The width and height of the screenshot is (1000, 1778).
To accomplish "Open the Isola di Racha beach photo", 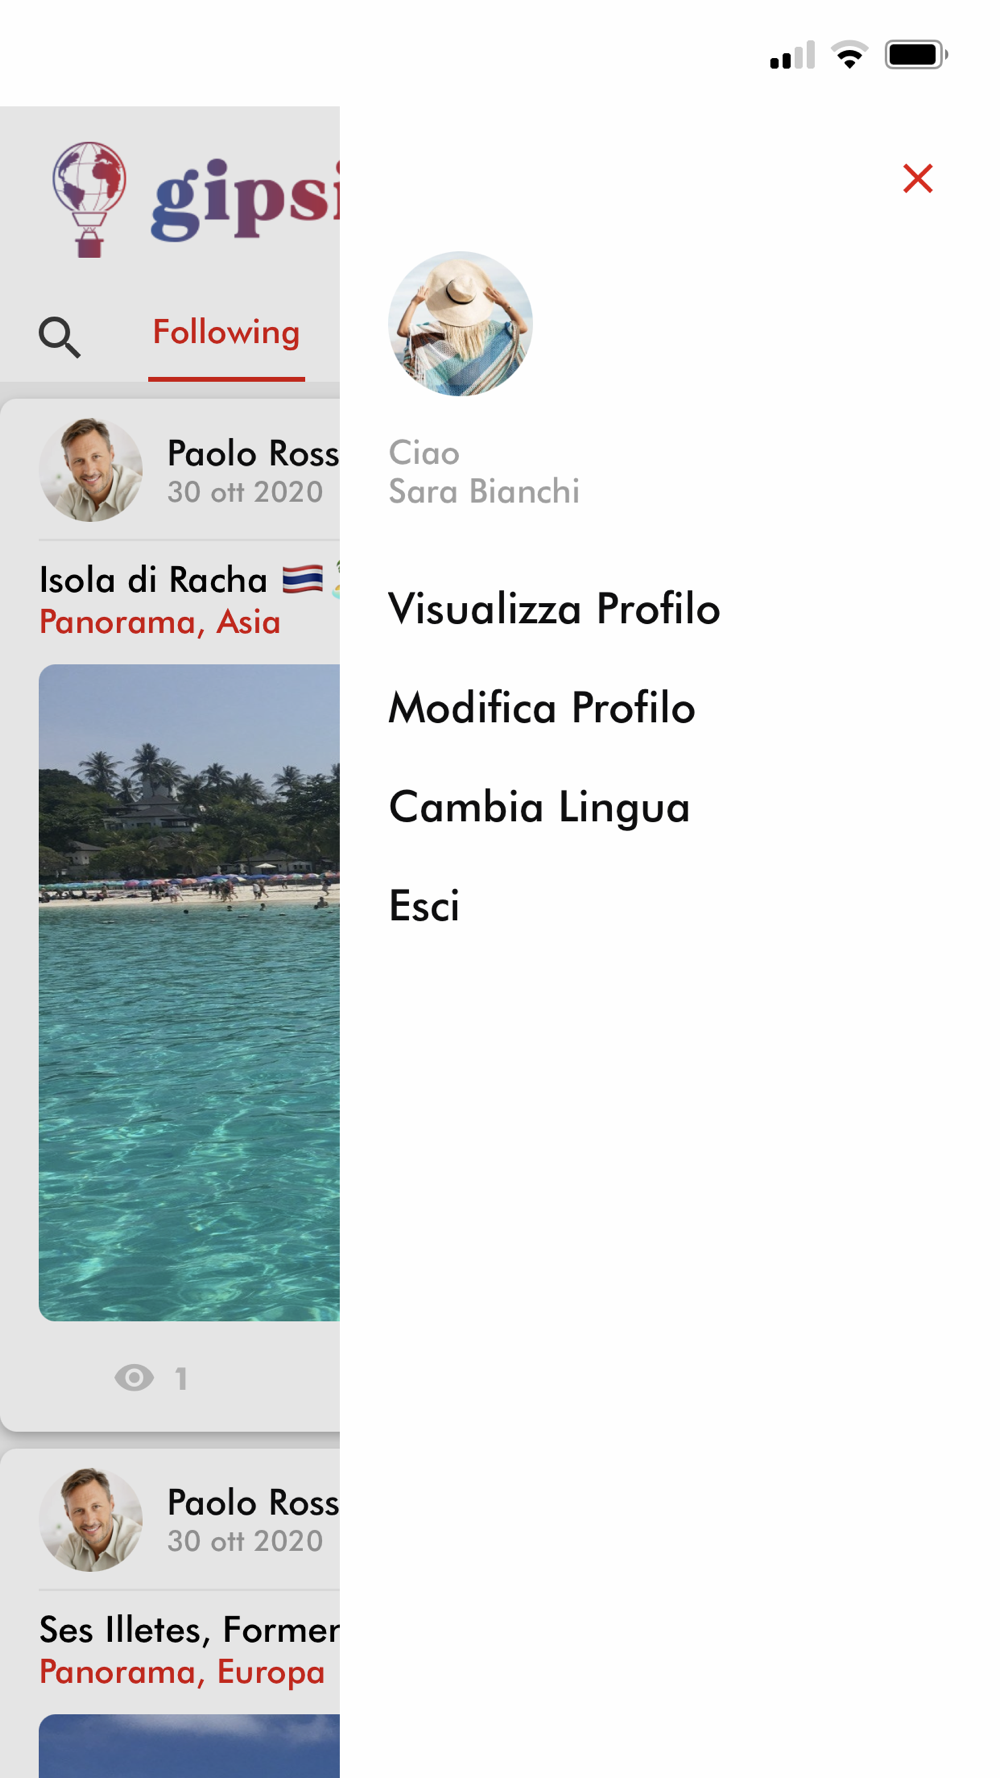I will point(189,992).
